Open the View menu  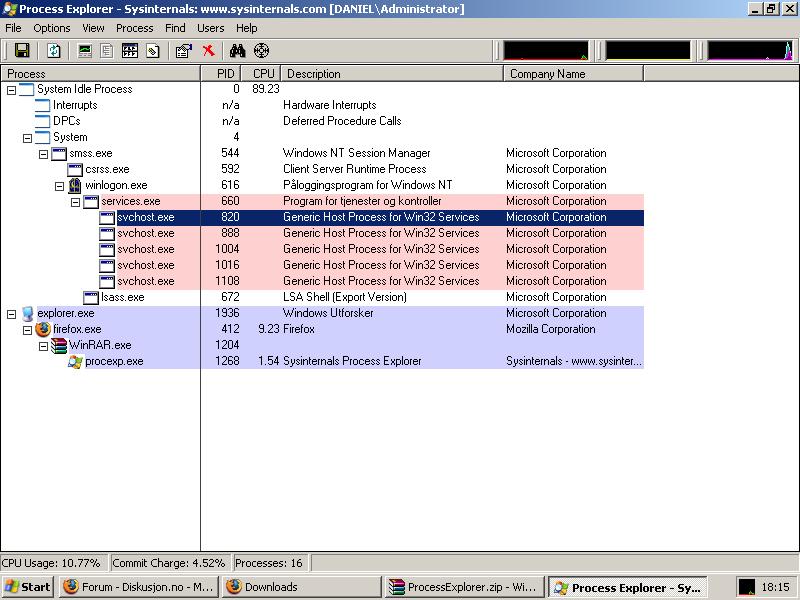tap(93, 28)
